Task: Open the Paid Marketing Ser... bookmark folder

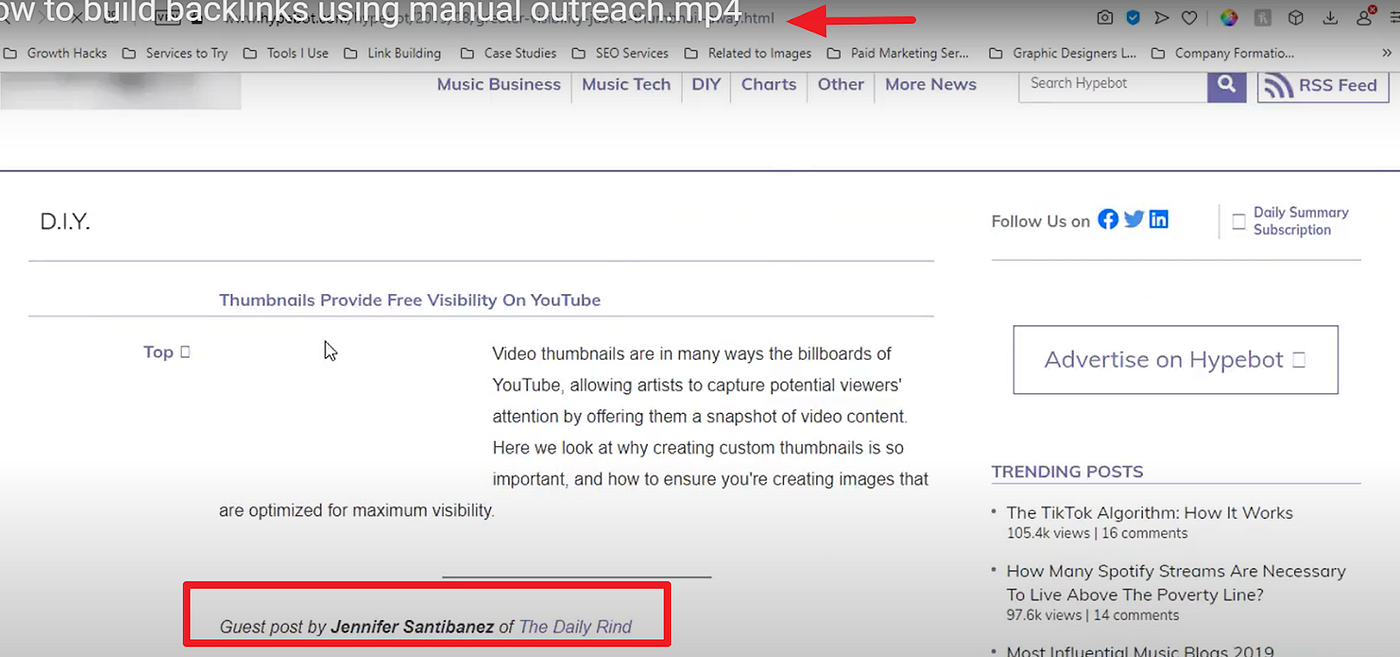Action: [898, 53]
